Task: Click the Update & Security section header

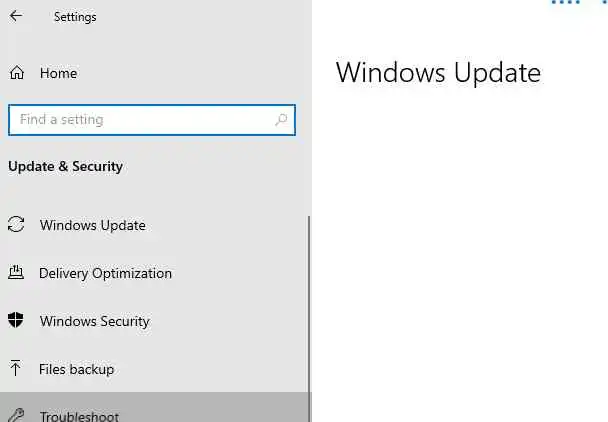Action: (65, 166)
